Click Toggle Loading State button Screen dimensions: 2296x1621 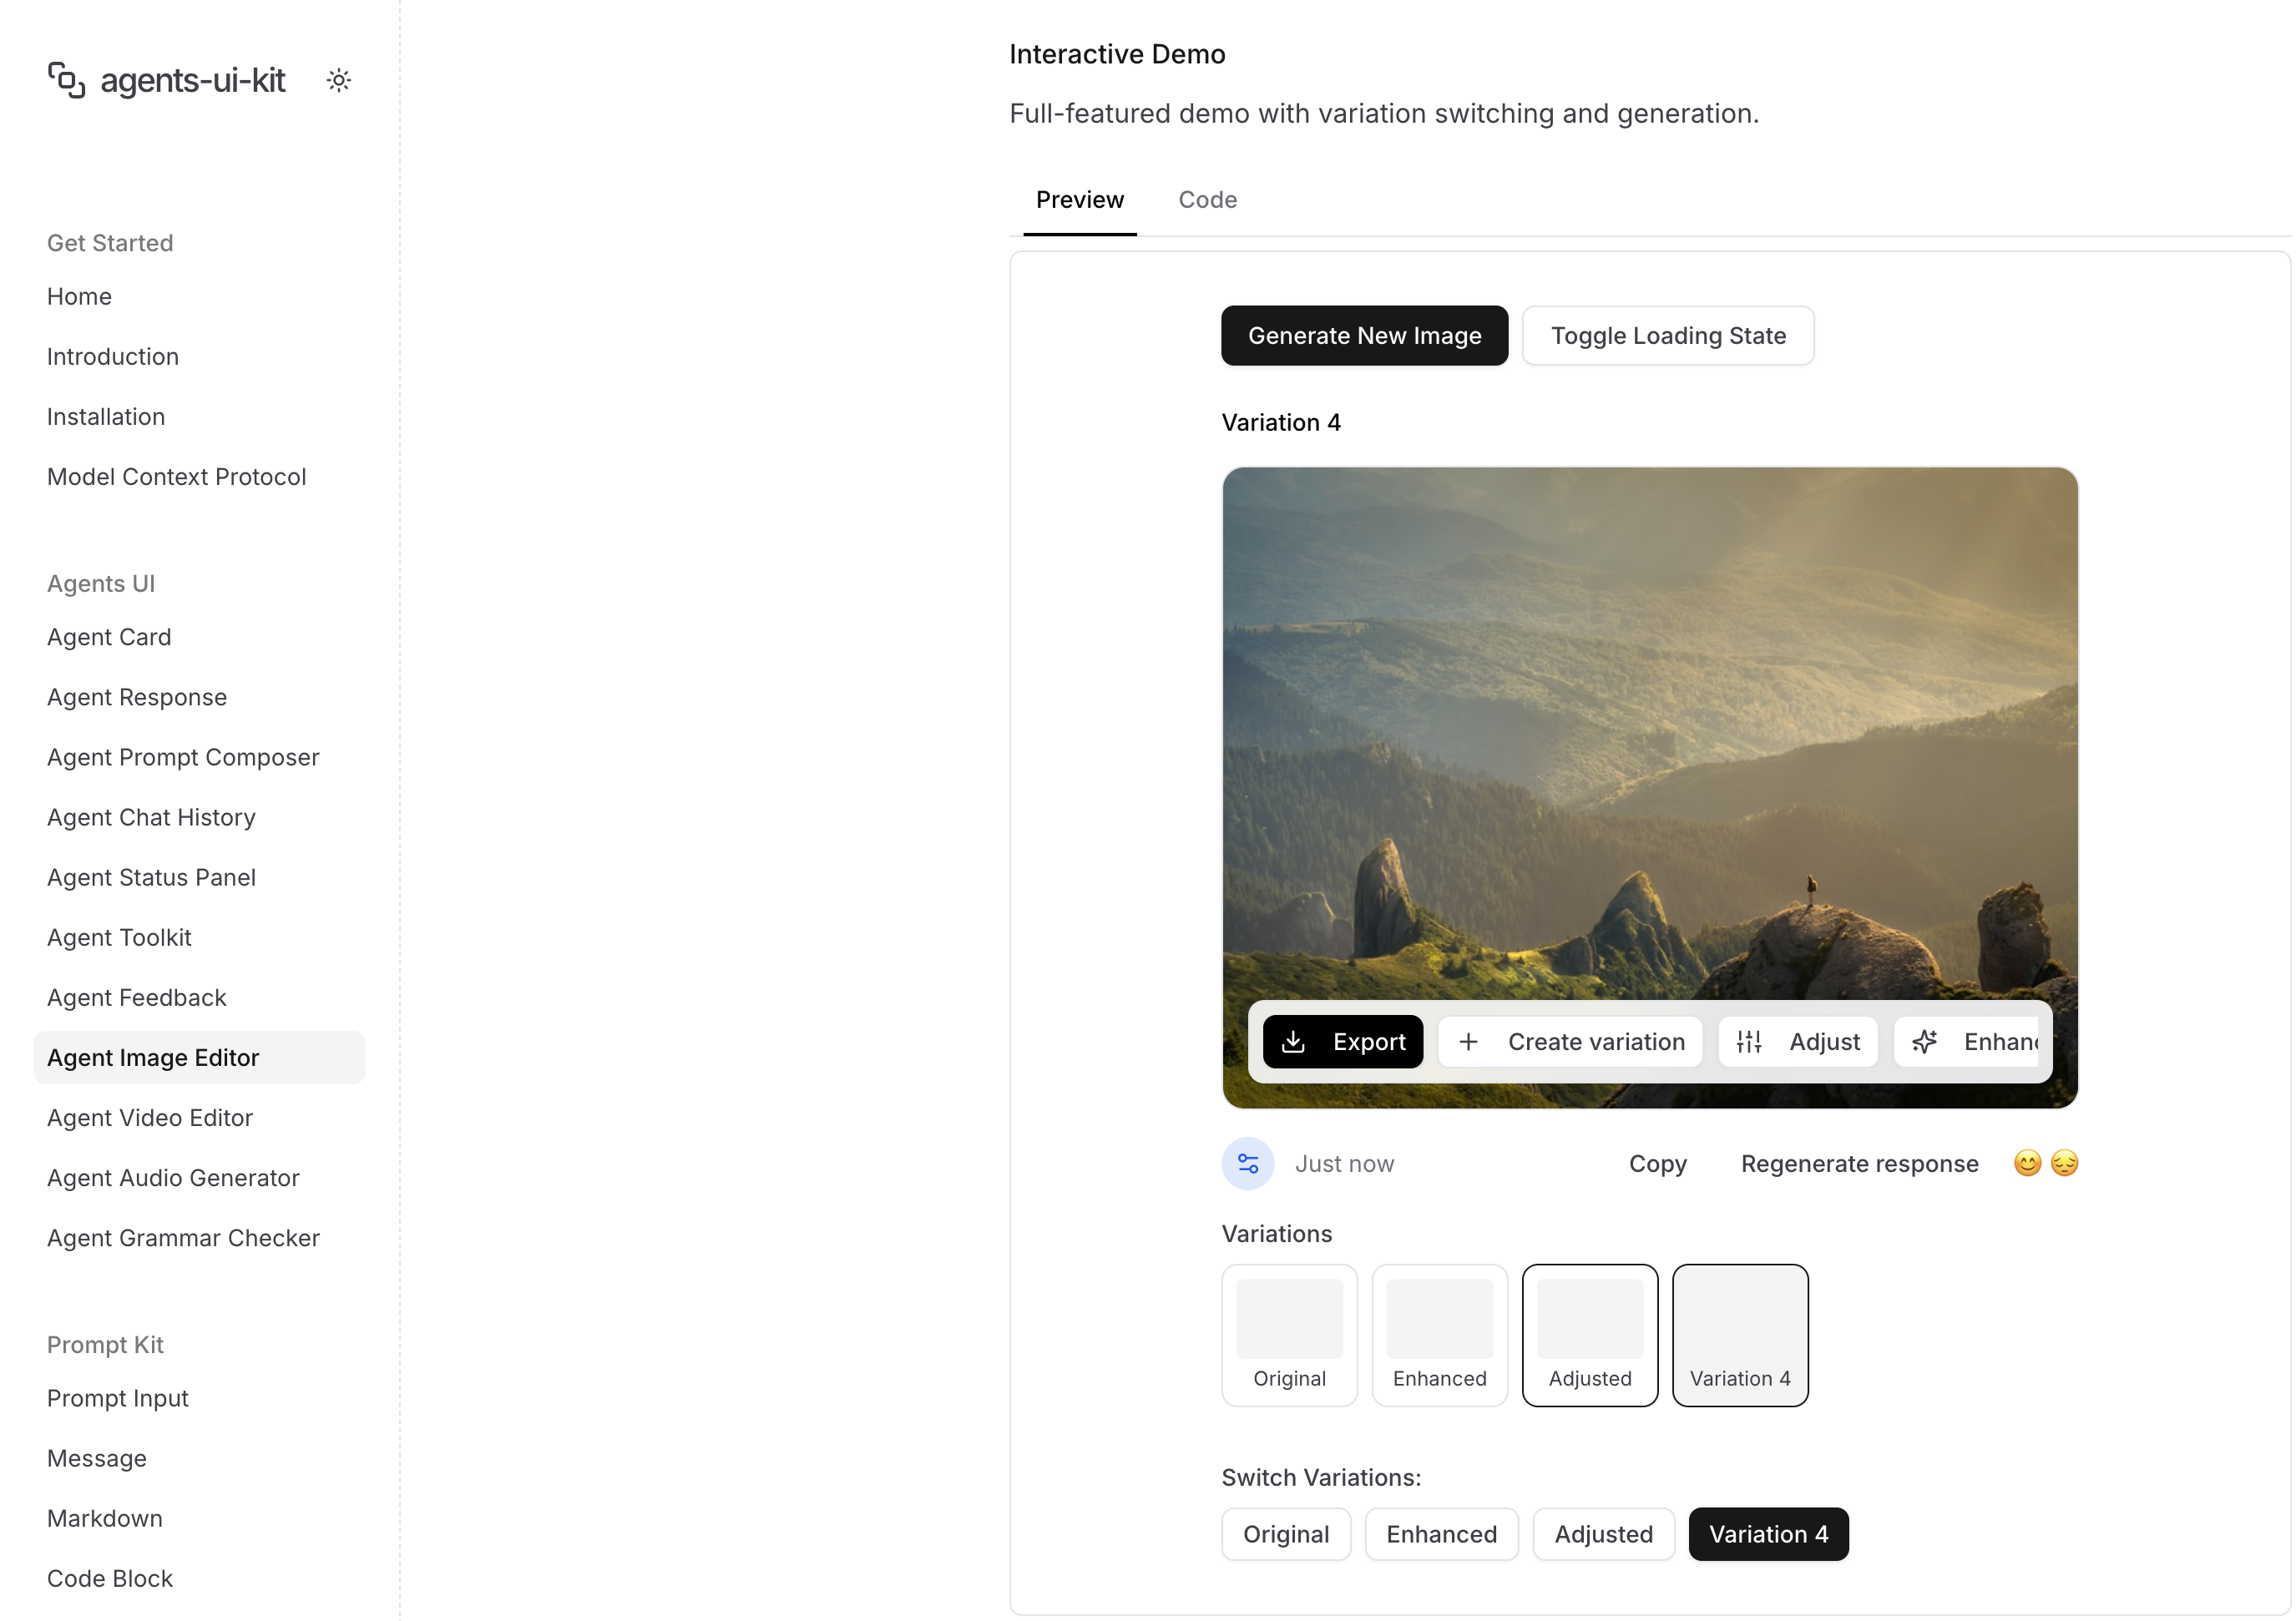1668,336
